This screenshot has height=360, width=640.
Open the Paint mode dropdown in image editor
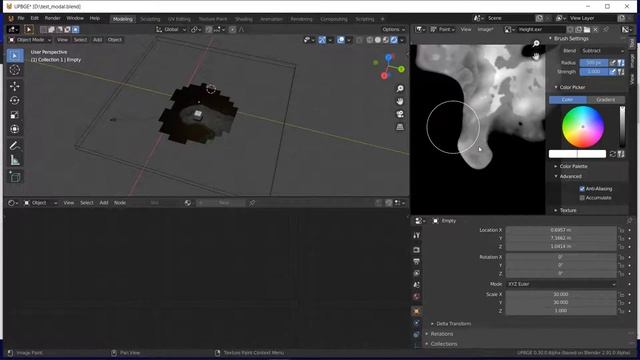pyautogui.click(x=442, y=29)
